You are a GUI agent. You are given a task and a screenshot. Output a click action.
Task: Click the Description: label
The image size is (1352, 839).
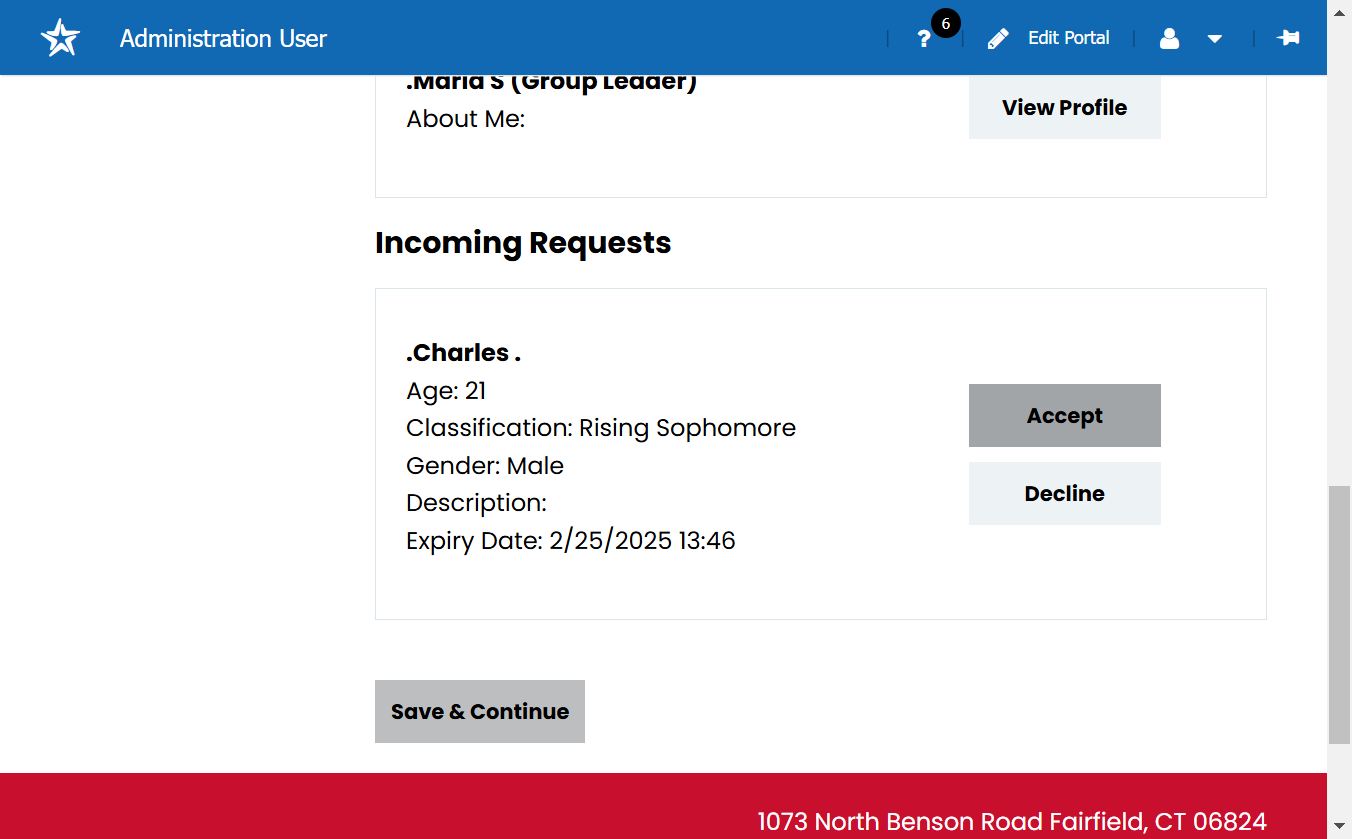(x=476, y=503)
